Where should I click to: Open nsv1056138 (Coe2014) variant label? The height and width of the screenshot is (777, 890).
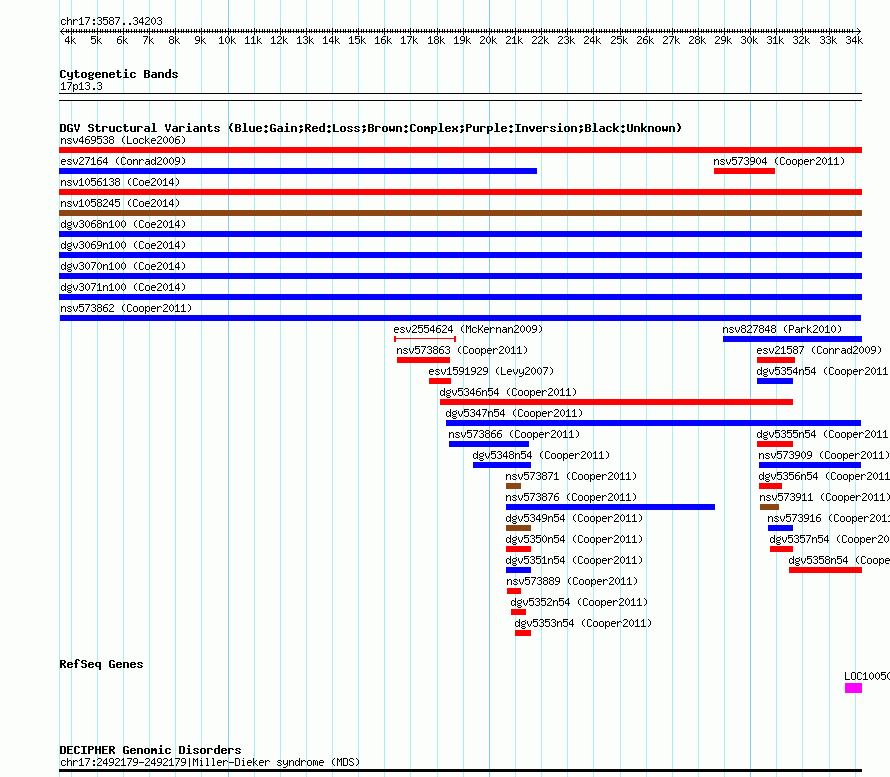(120, 182)
